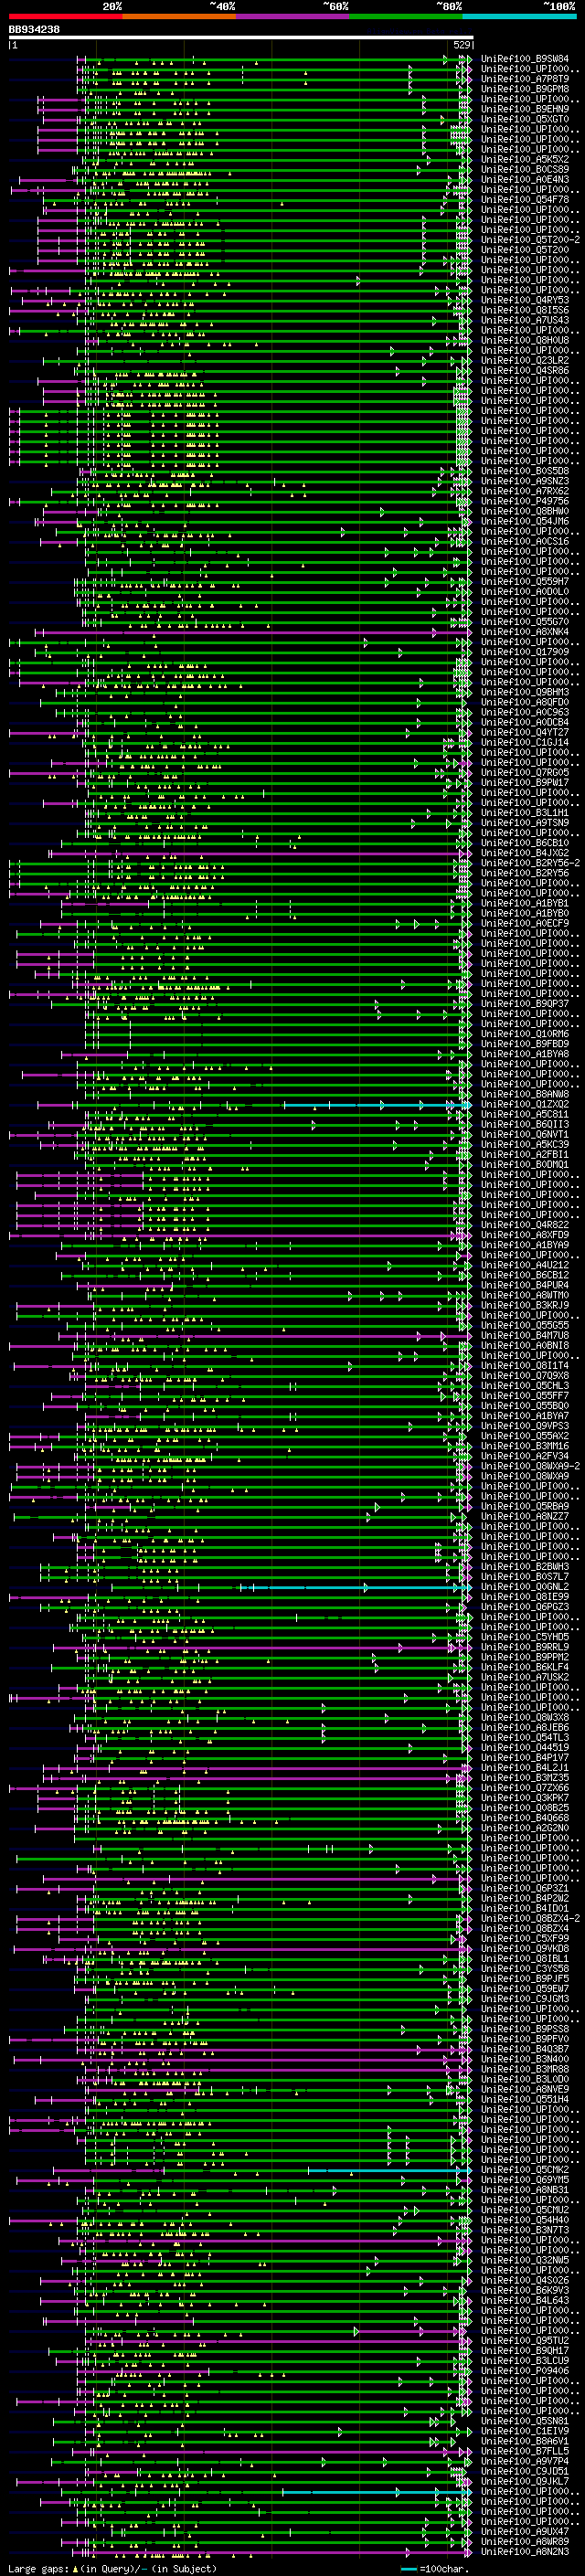Viewport: 585px width, 2576px height.
Task: Select subject label UniRef100_A0CS16
Action: click(x=525, y=541)
